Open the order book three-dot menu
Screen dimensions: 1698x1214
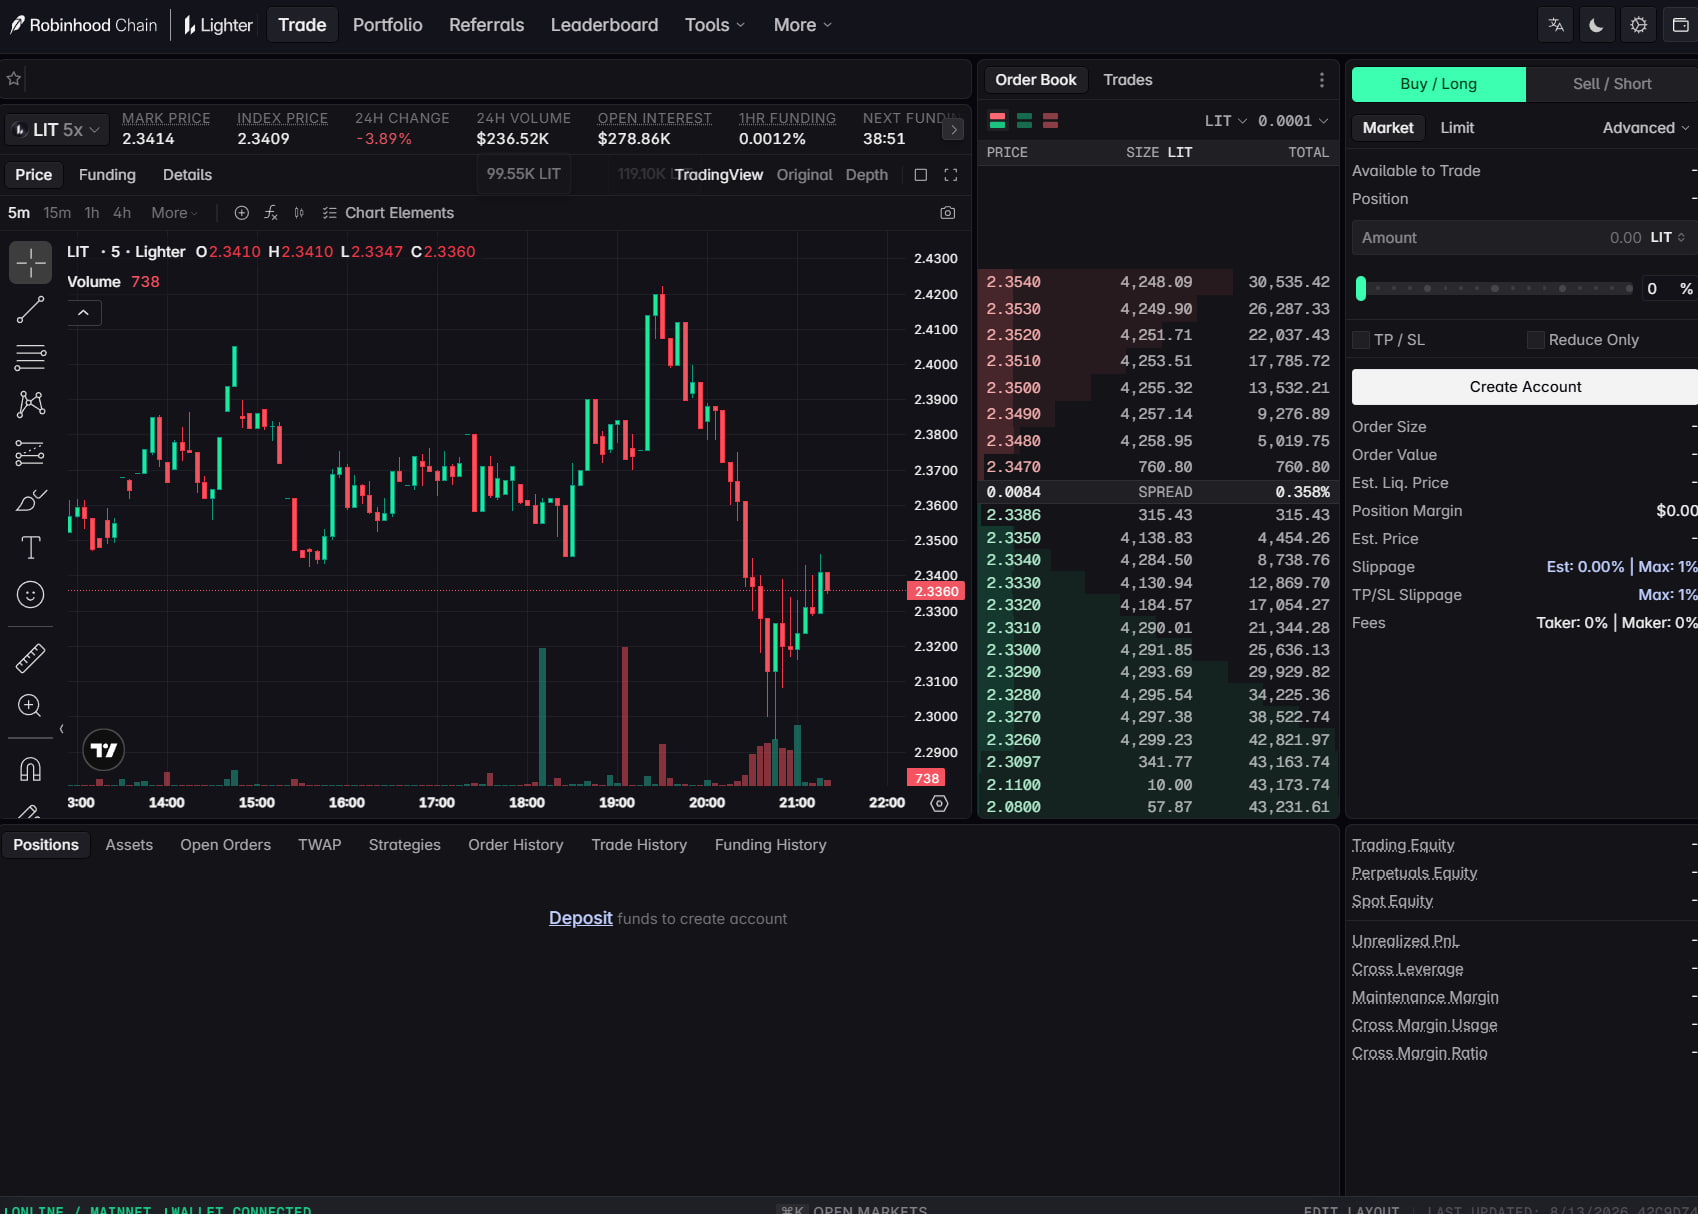pos(1322,80)
